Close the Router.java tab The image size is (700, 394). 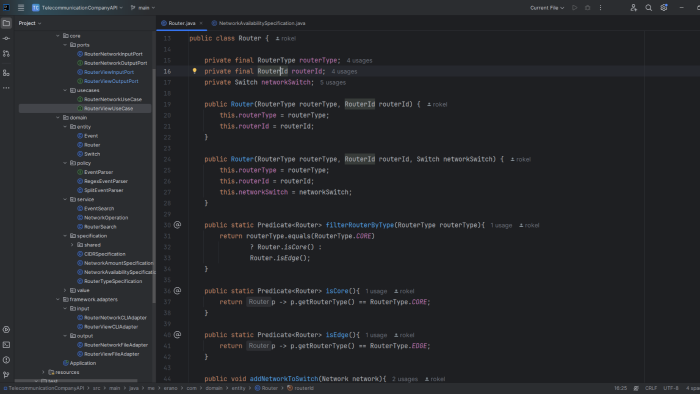[x=201, y=23]
